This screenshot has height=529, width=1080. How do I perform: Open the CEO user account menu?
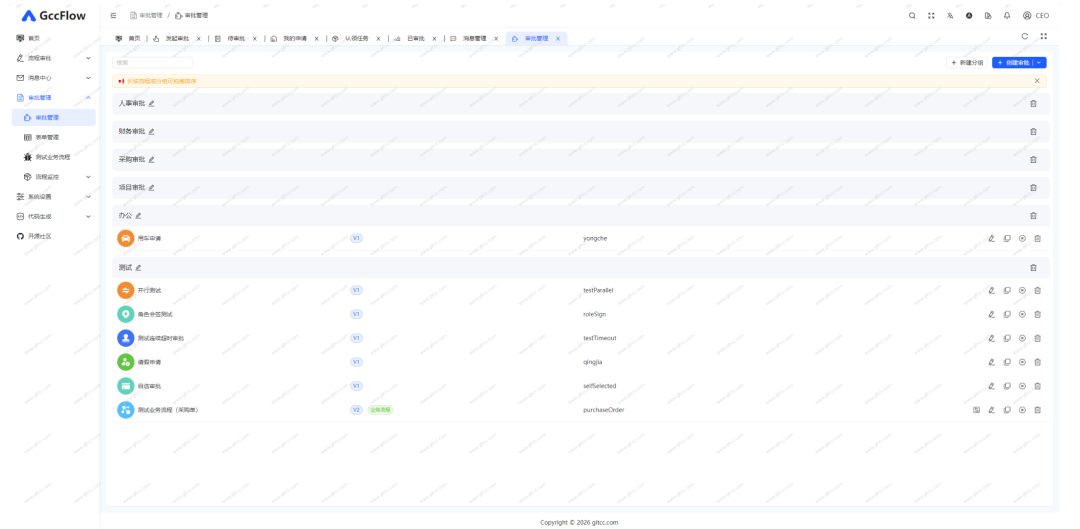pyautogui.click(x=1035, y=15)
